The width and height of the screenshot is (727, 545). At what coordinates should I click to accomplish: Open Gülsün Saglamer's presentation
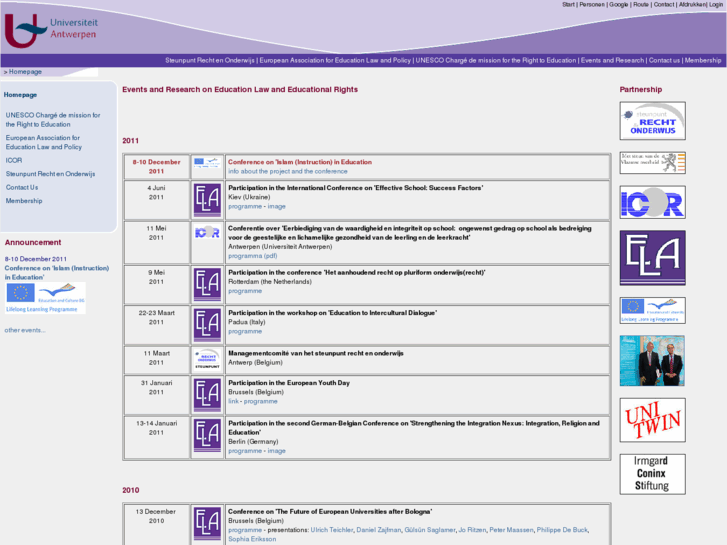(430, 530)
